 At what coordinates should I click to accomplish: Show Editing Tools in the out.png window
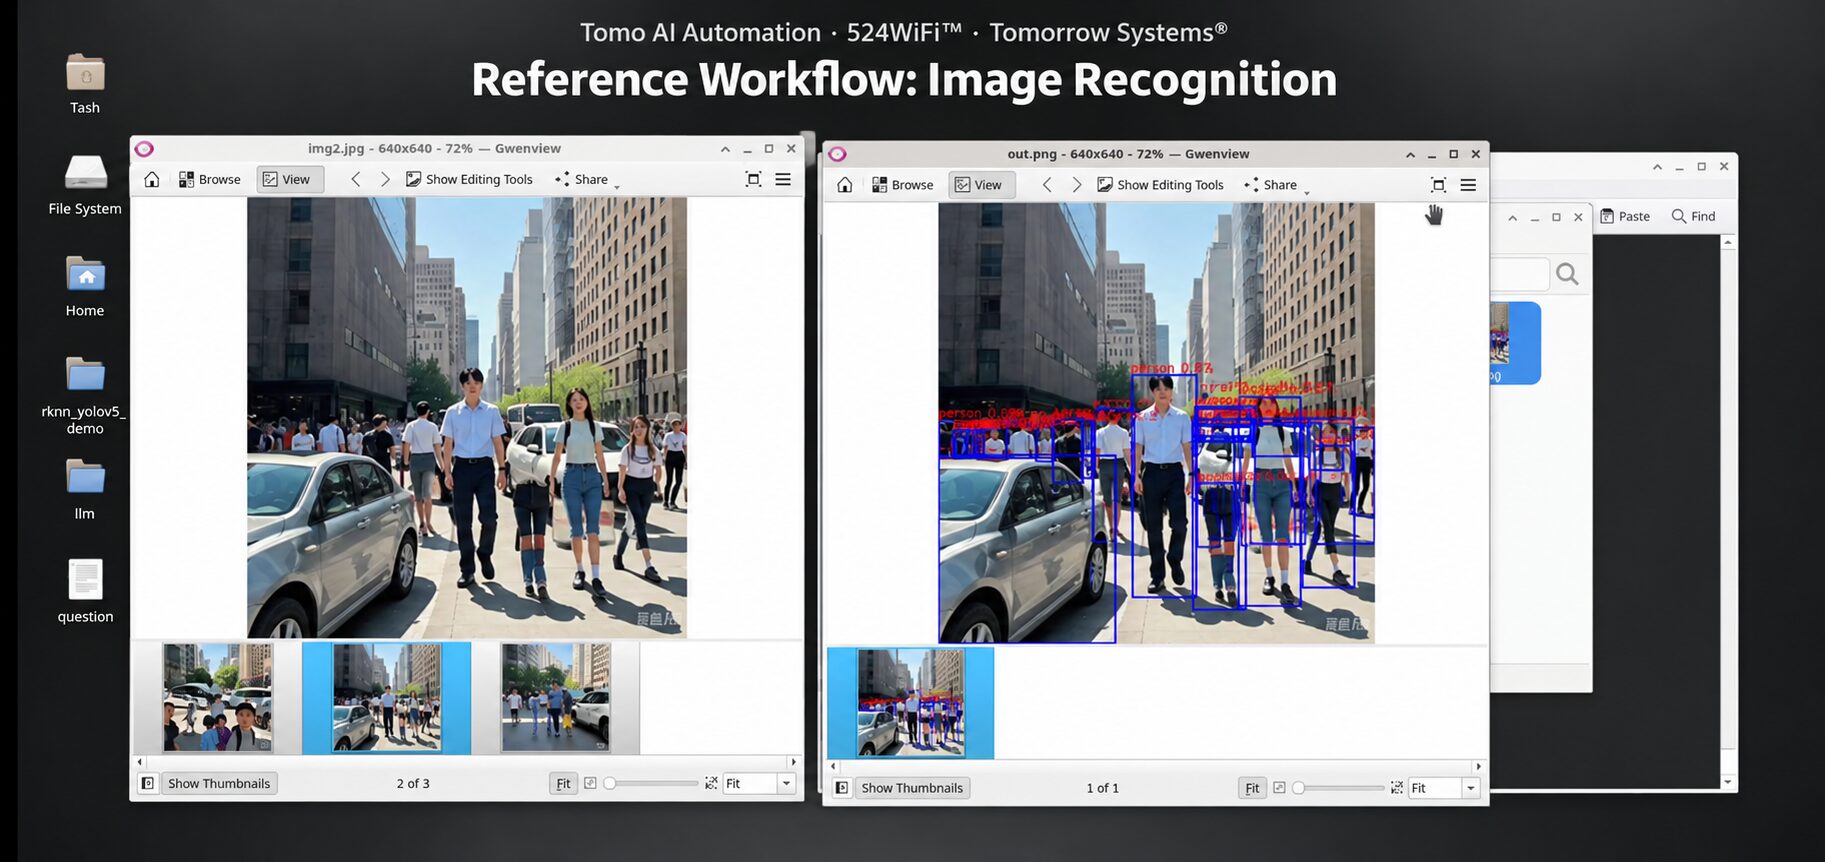point(1161,184)
